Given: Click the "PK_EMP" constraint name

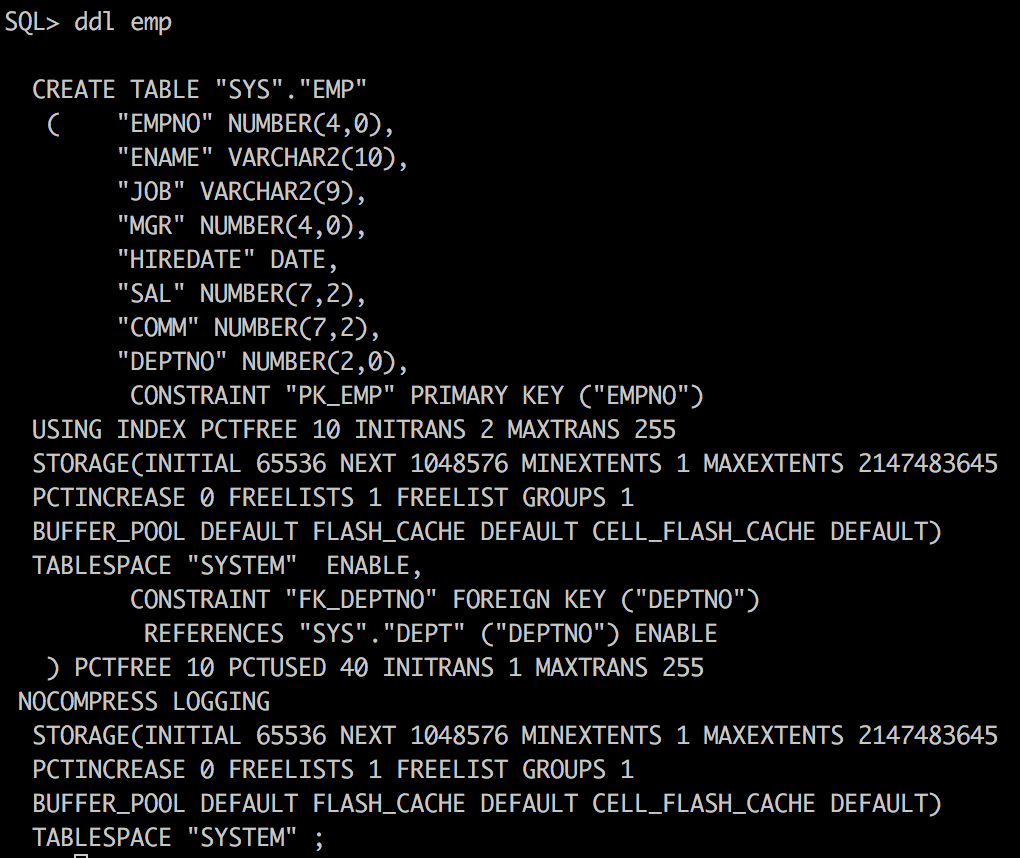Looking at the screenshot, I should point(340,396).
